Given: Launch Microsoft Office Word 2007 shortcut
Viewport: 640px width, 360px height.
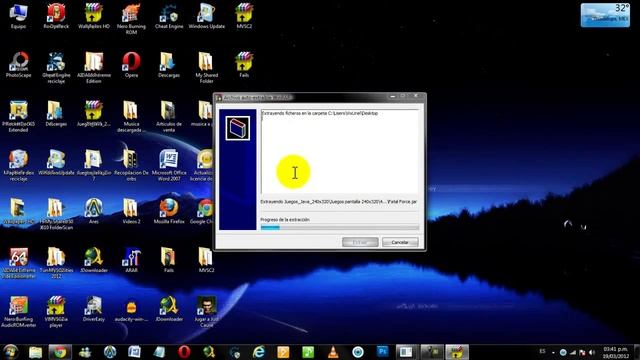Looking at the screenshot, I should pyautogui.click(x=169, y=166).
